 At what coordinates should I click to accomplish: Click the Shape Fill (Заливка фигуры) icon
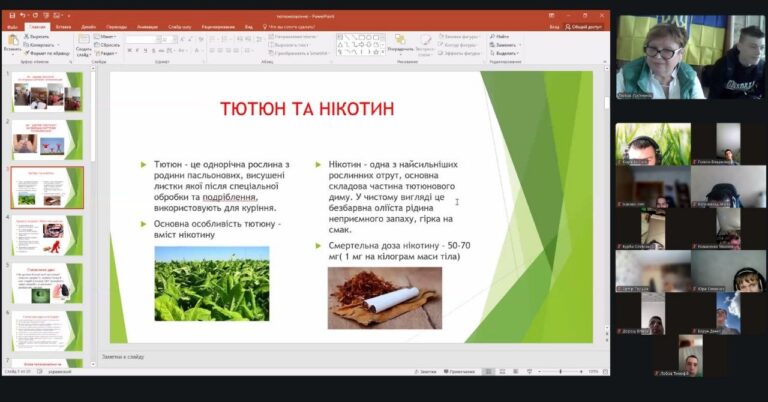(442, 37)
